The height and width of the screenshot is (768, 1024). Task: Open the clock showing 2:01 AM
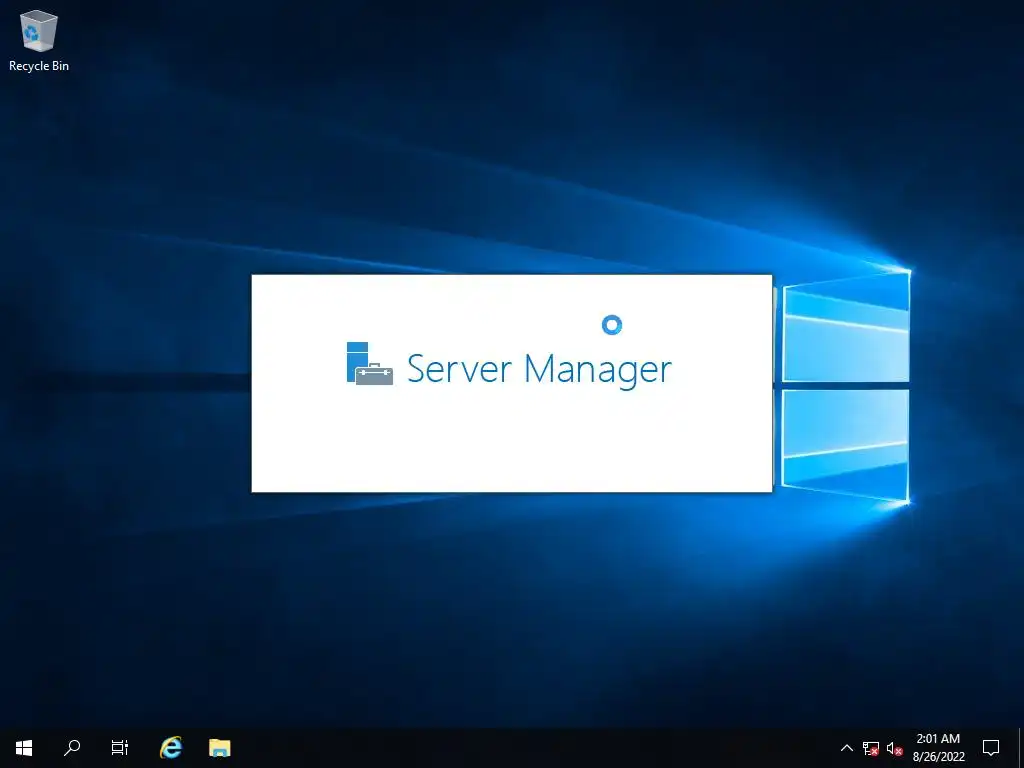(x=938, y=748)
